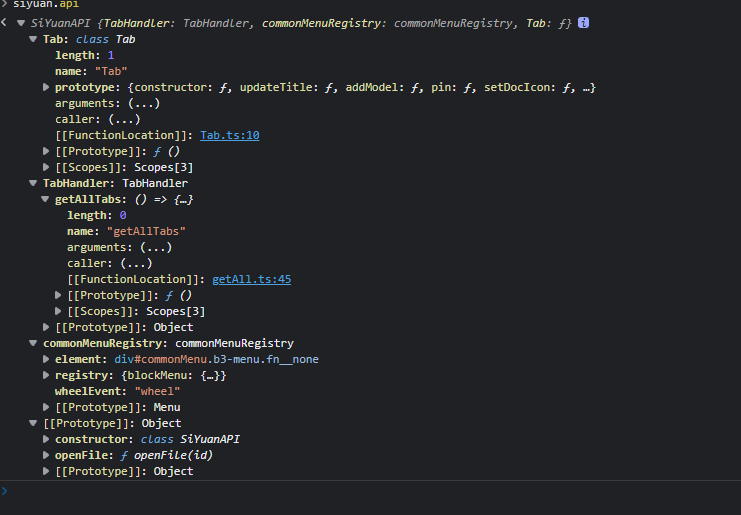
Task: Click the output arrow beside SiYuanAPI result
Action: (x=4, y=22)
